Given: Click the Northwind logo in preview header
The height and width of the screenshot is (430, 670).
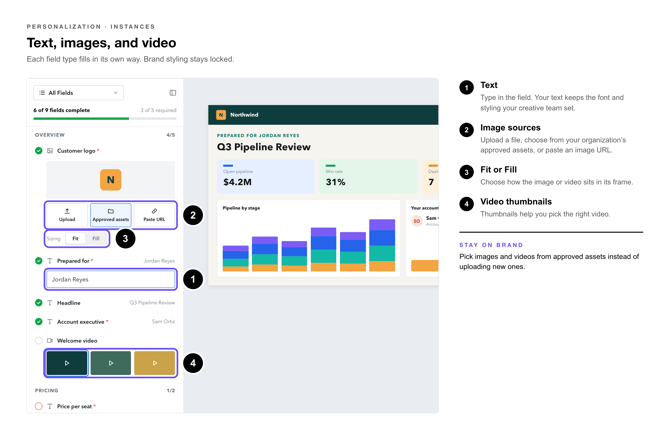Looking at the screenshot, I should 221,115.
